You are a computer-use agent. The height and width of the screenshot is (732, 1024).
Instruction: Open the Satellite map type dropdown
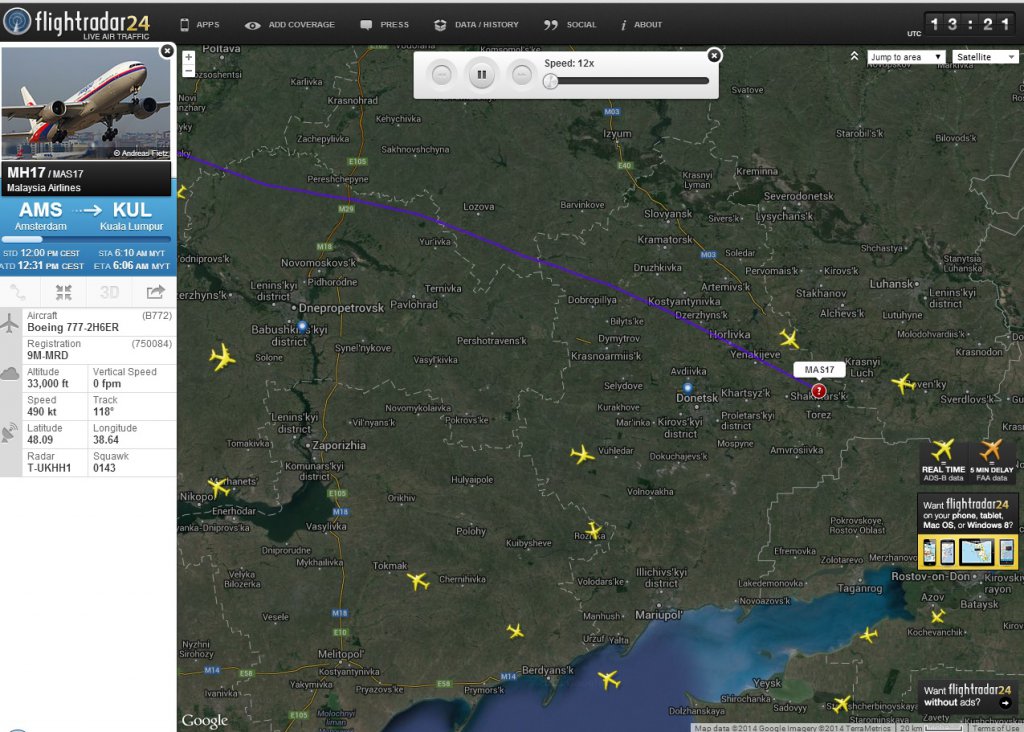coord(985,57)
